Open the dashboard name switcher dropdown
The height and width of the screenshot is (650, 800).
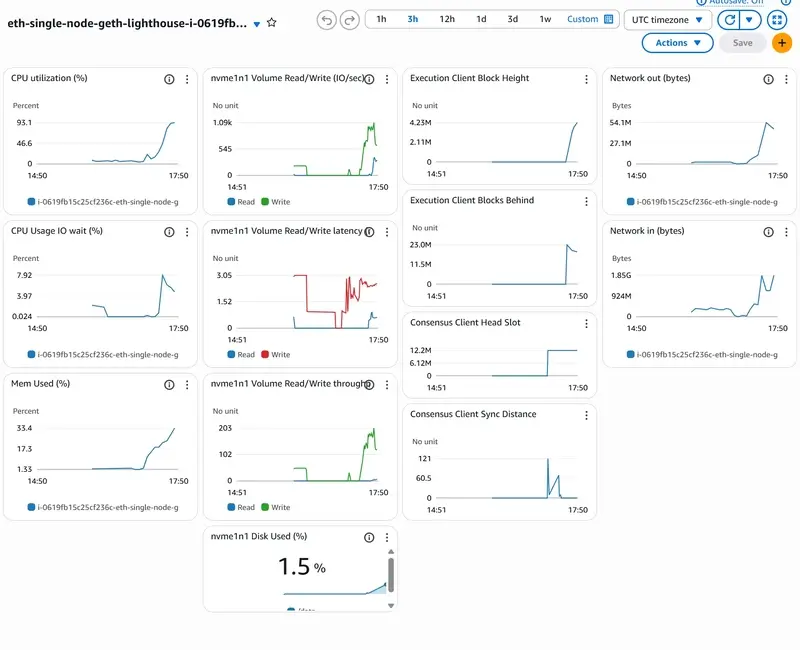[x=257, y=23]
